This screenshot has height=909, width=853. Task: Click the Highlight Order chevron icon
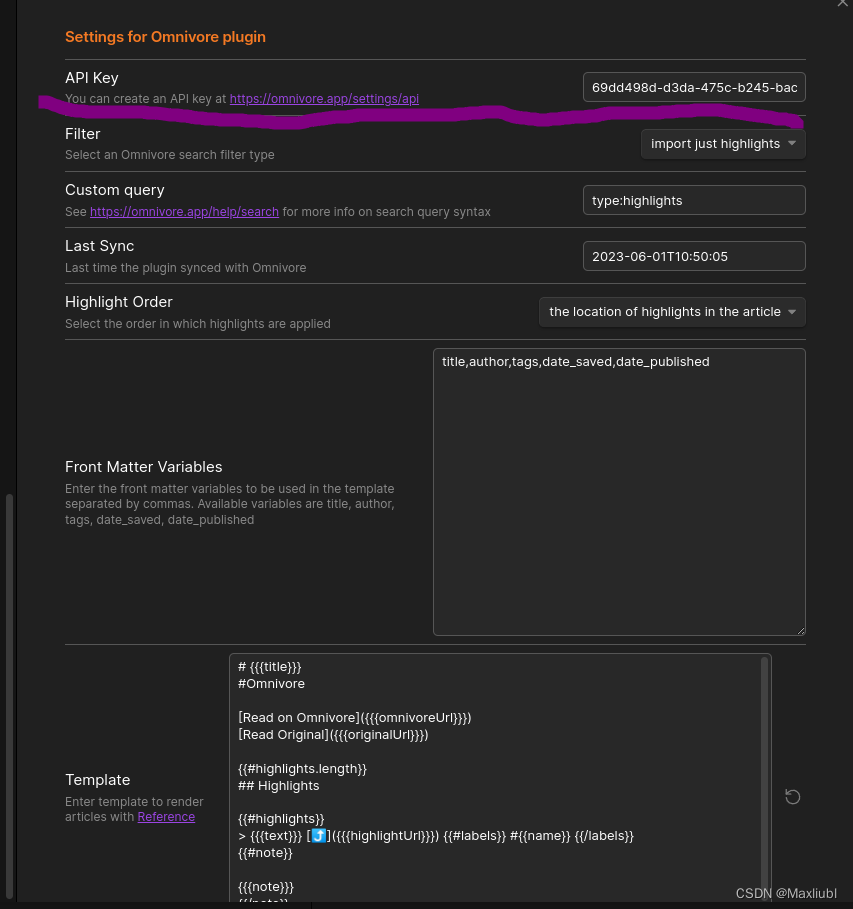pos(791,311)
